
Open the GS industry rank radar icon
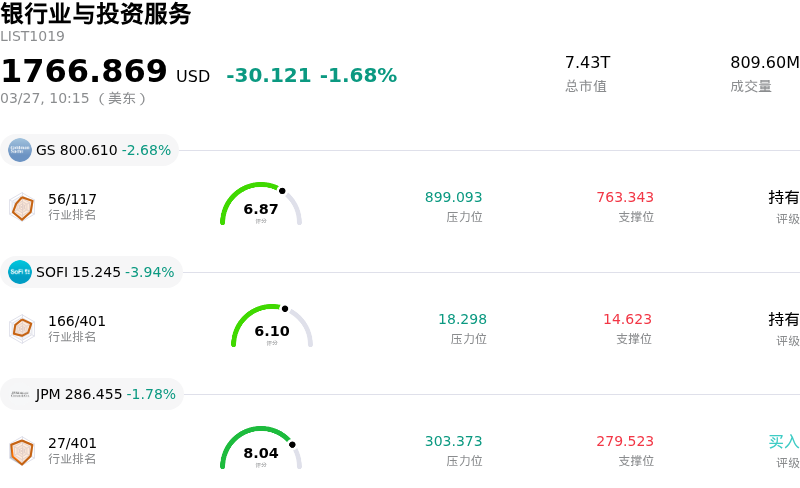[x=22, y=207]
